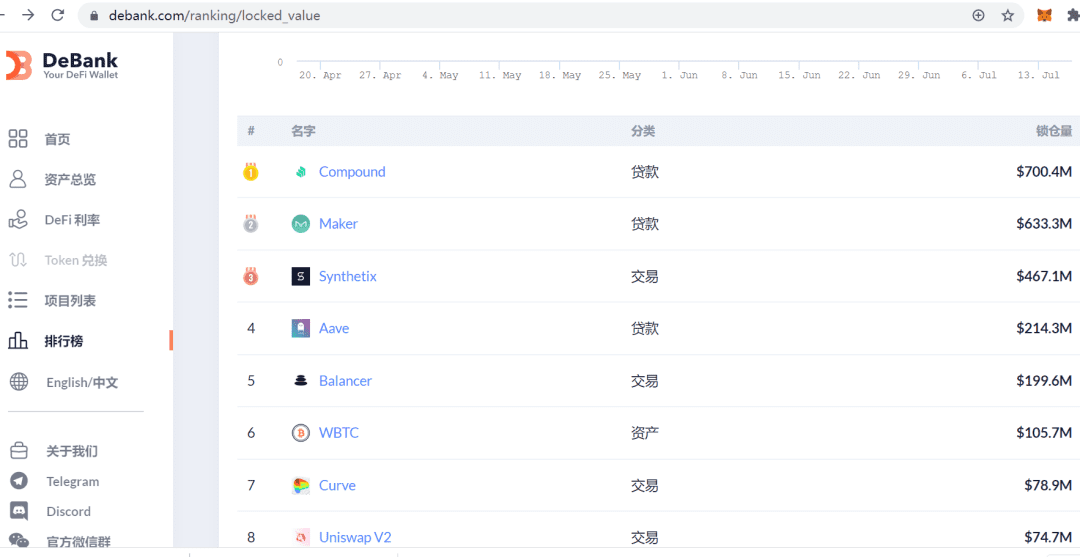Click the Uniswap V2 logo icon
Image resolution: width=1080 pixels, height=557 pixels.
click(300, 537)
